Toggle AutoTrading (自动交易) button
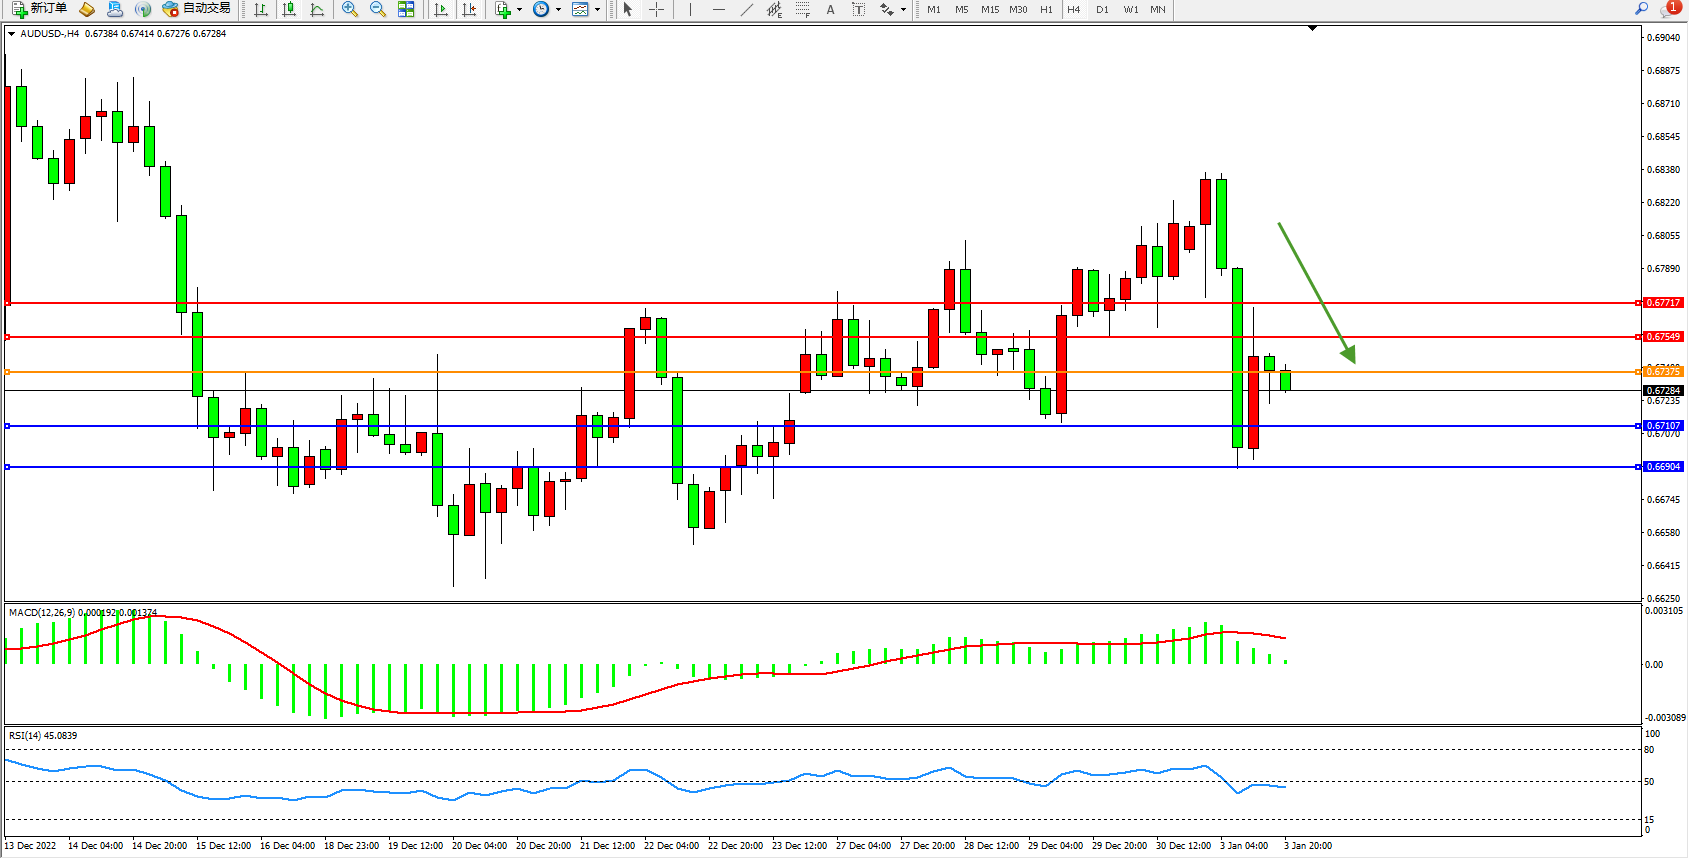 point(197,9)
